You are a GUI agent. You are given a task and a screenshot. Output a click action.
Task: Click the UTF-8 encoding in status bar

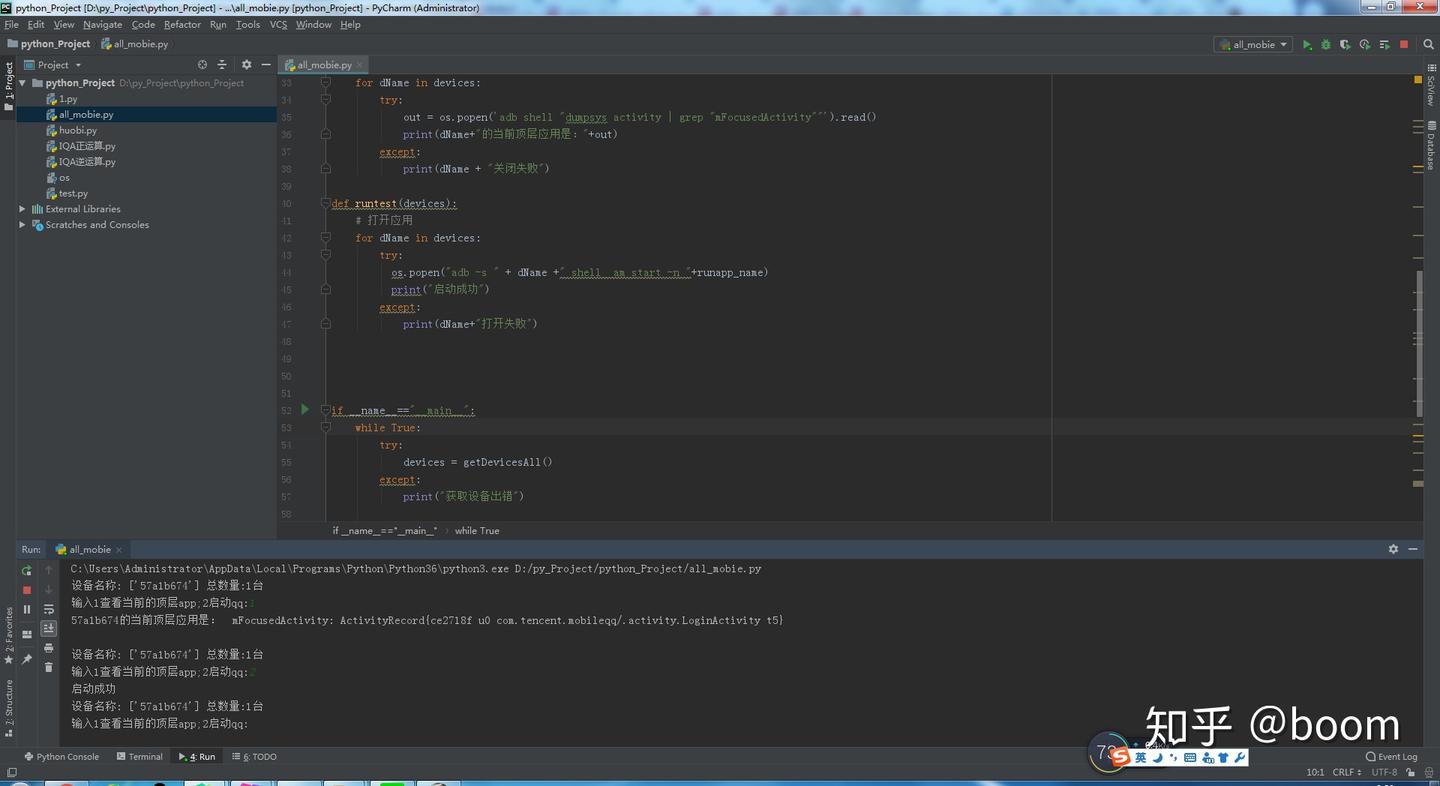1385,772
